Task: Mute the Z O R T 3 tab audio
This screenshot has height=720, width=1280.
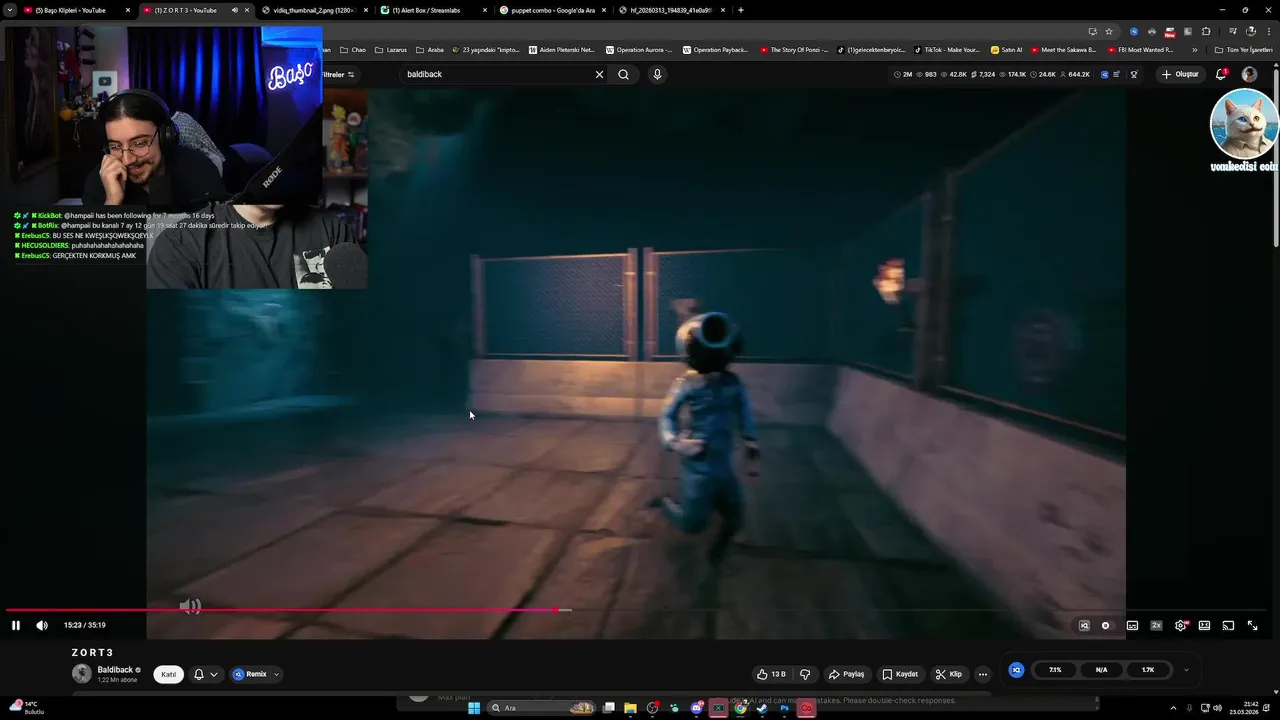Action: [x=235, y=10]
